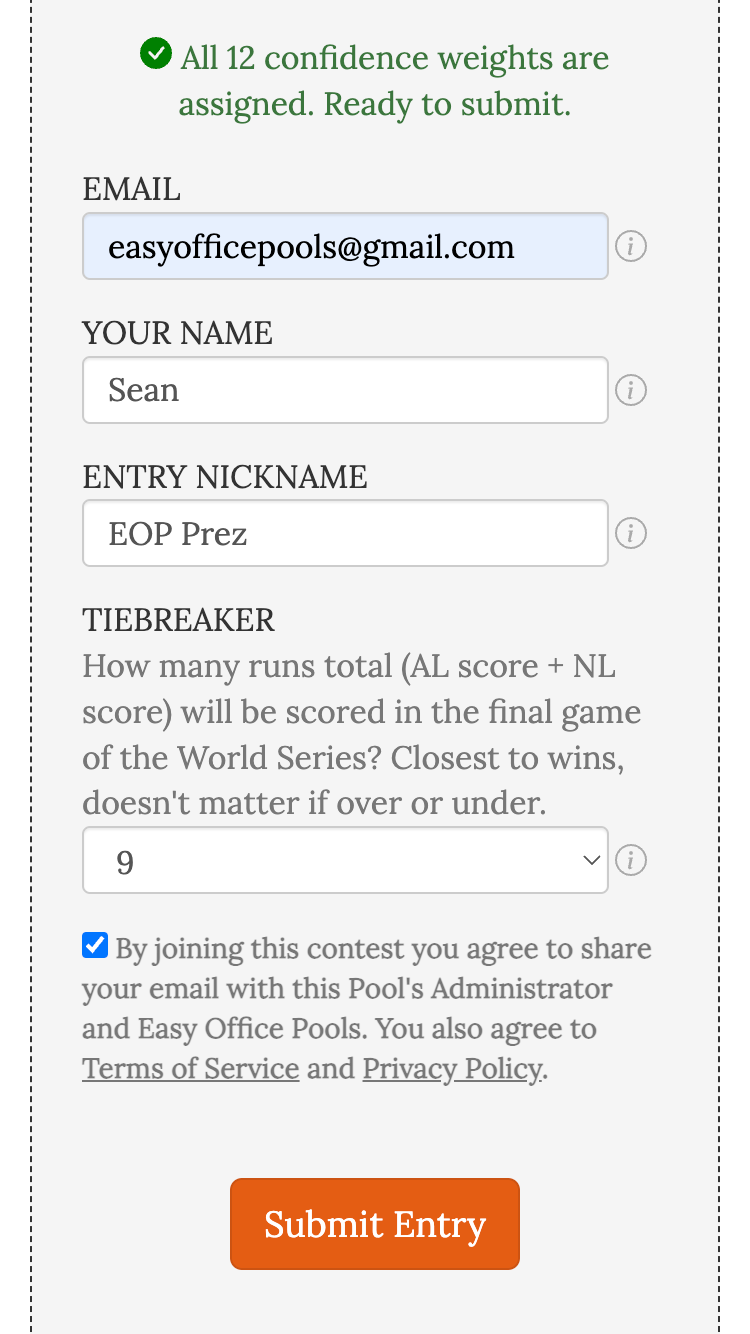Click the info icon beside the tiebreaker selector
Screen dimensions: 750x1334
(x=631, y=860)
